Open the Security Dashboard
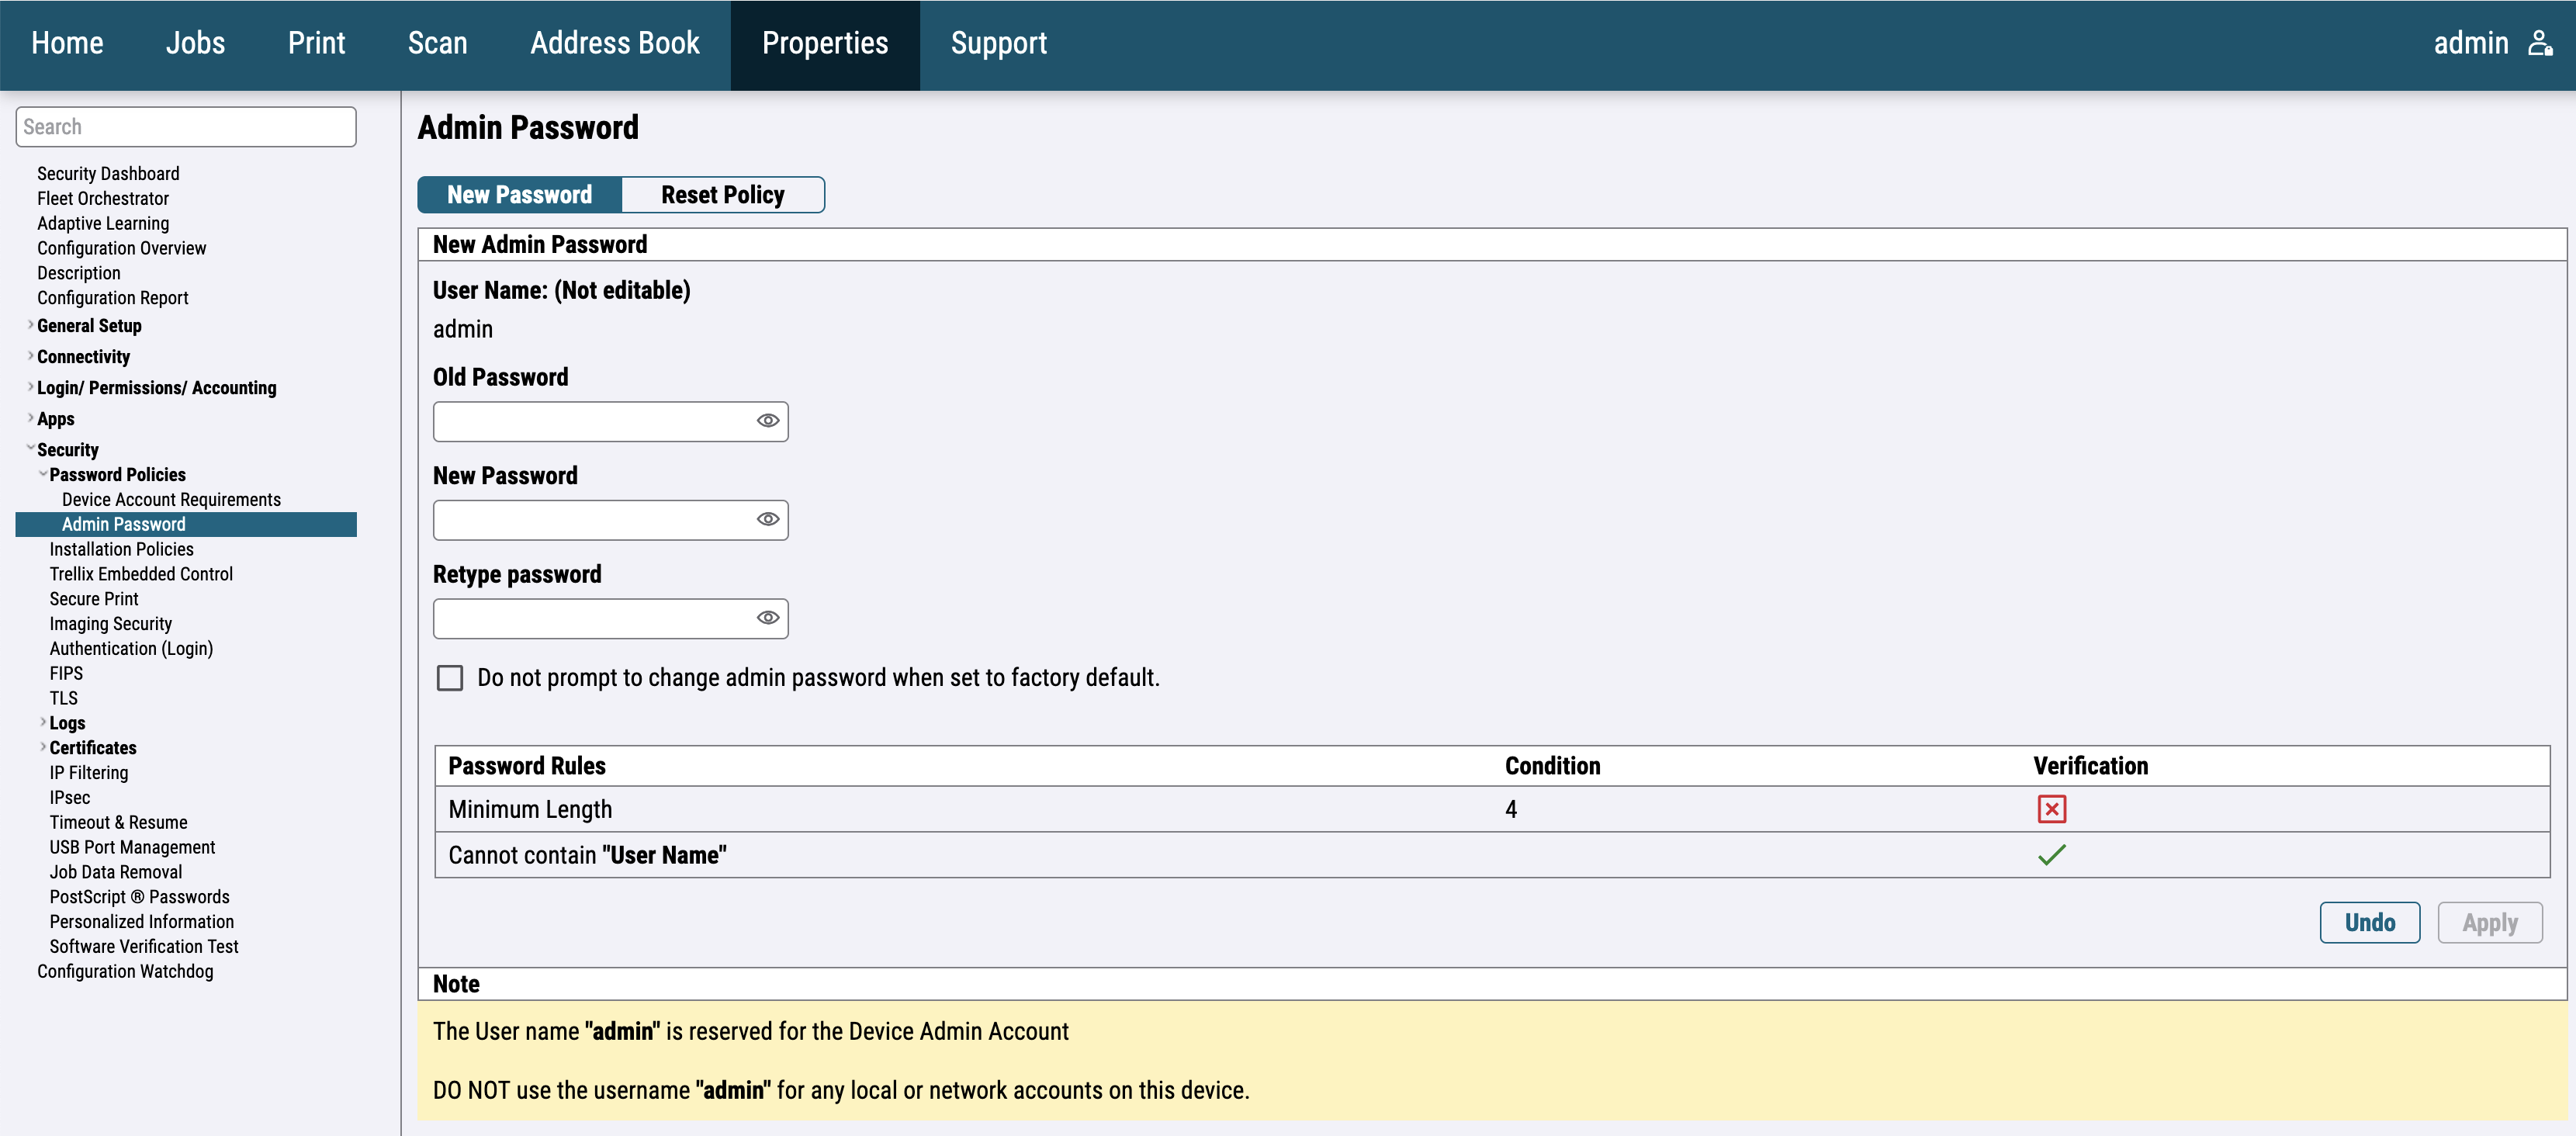 click(107, 173)
